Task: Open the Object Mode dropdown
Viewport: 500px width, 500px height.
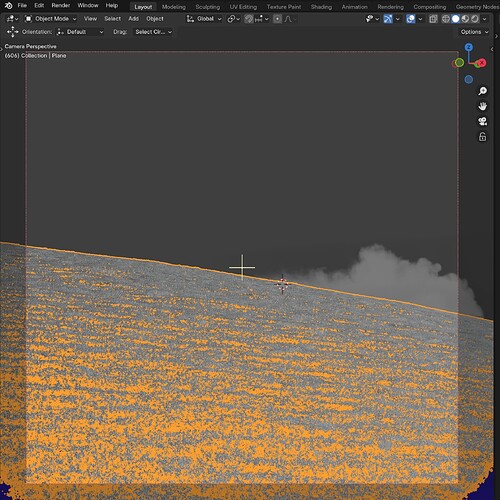Action: [x=51, y=19]
